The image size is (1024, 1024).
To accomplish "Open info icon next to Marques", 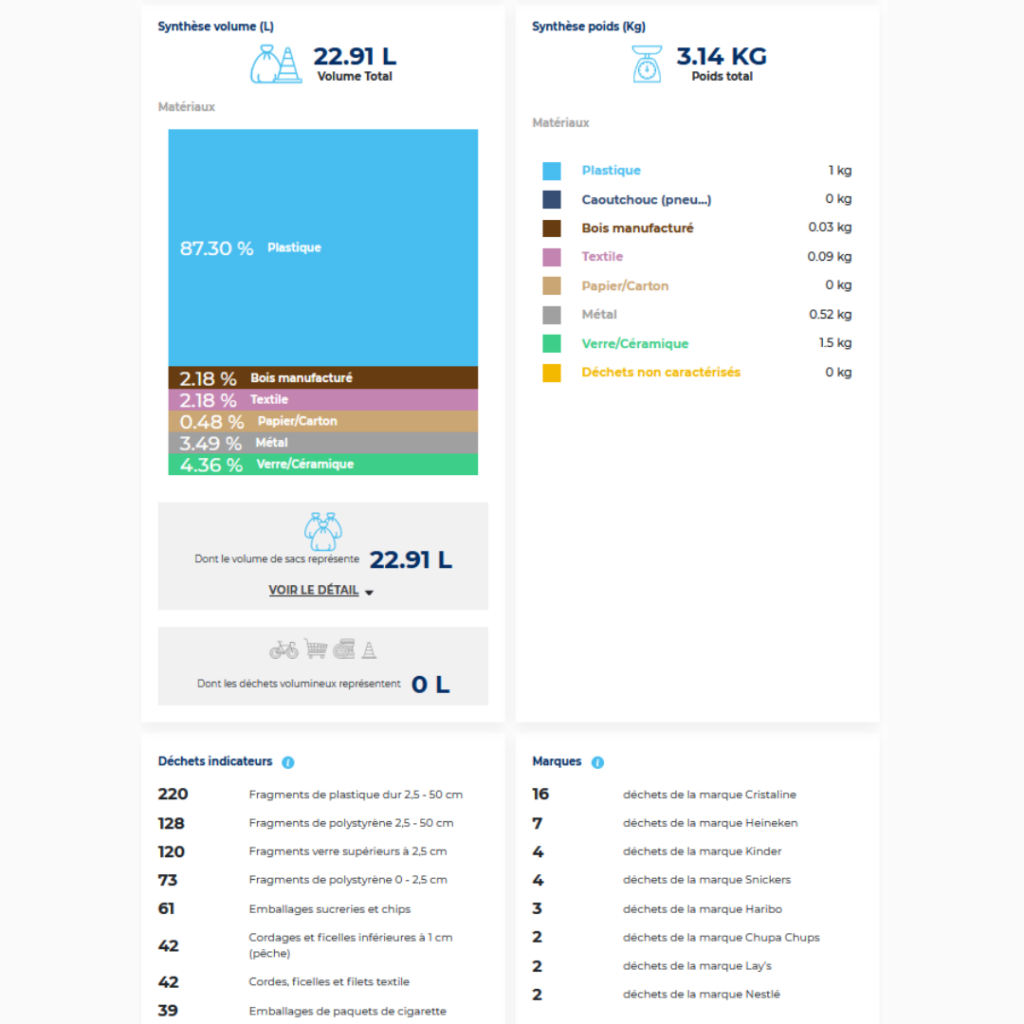I will (x=598, y=762).
